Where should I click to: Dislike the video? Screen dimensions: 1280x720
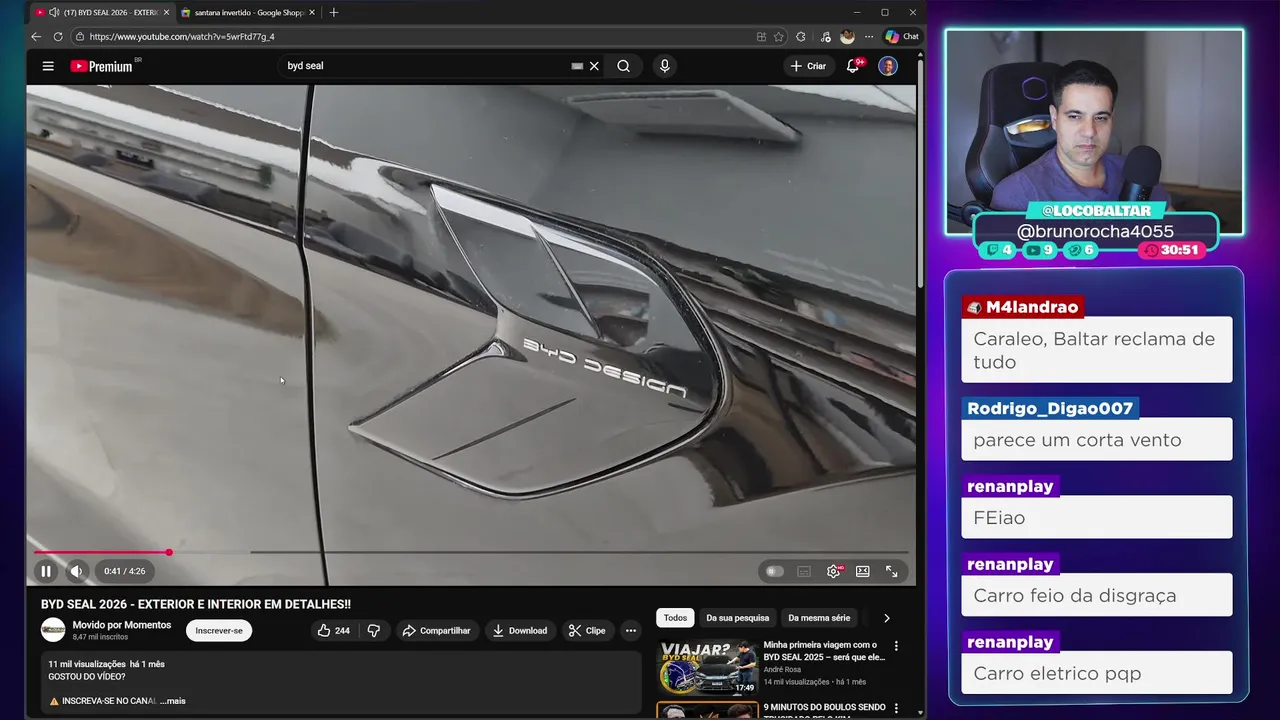point(373,630)
